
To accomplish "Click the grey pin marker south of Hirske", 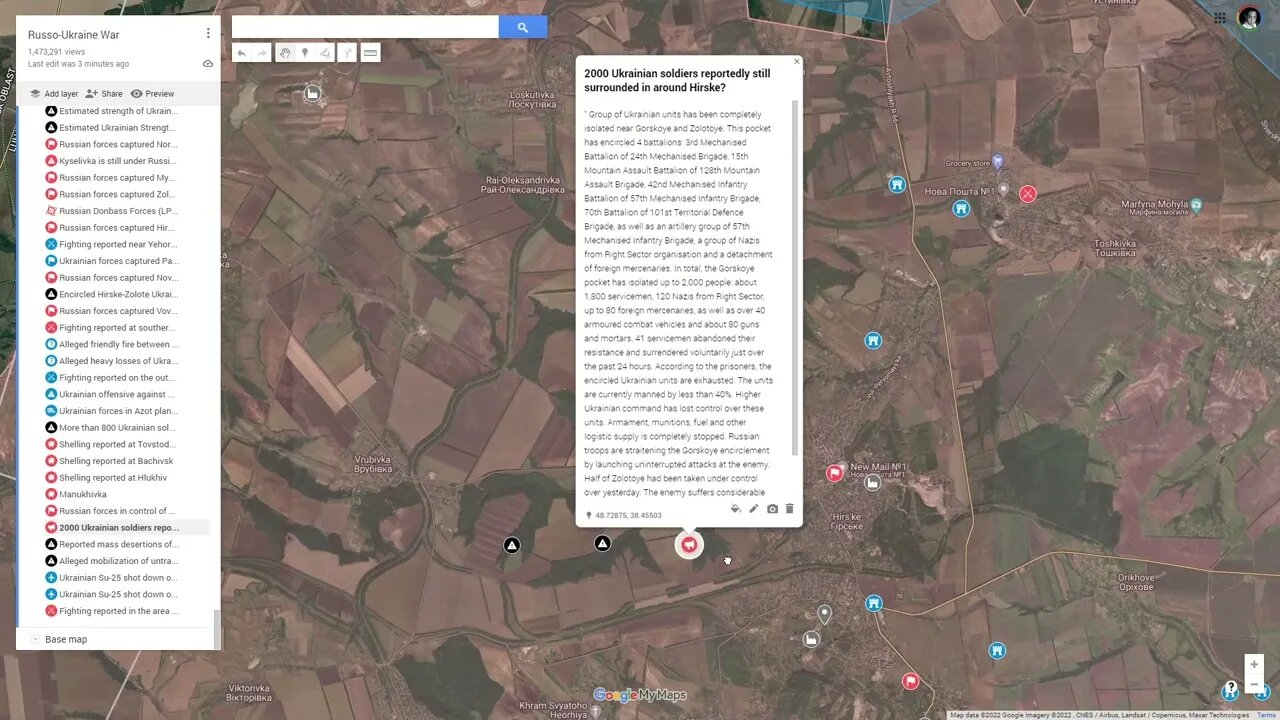I will tap(824, 614).
